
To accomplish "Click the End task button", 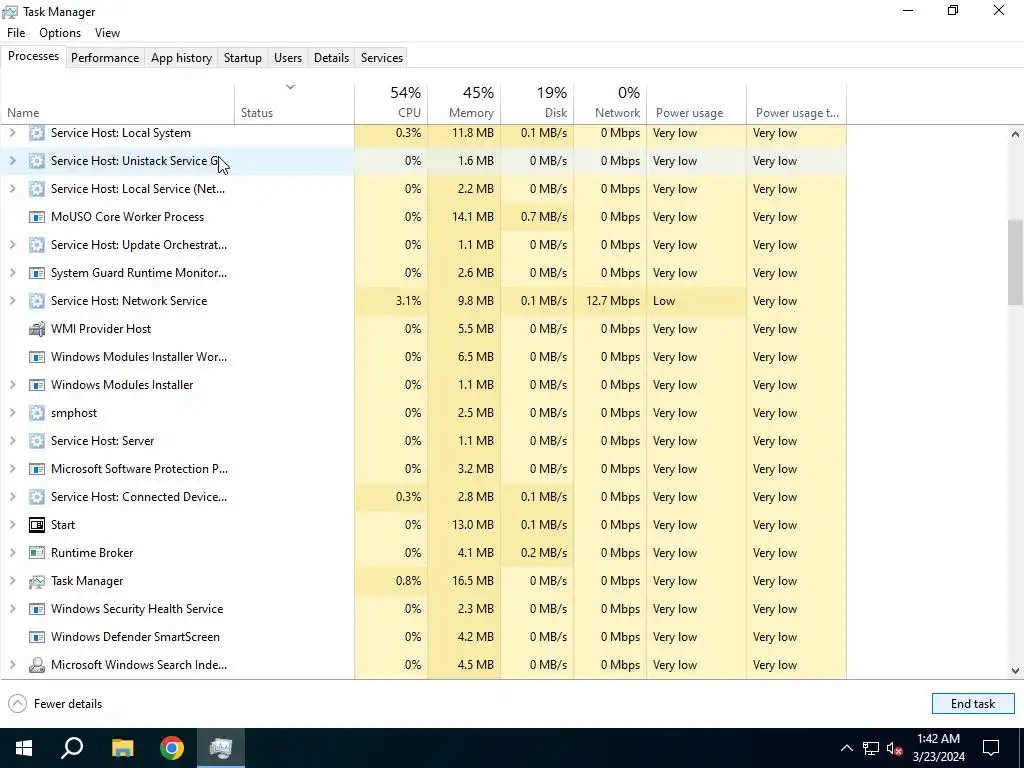I will click(x=973, y=704).
